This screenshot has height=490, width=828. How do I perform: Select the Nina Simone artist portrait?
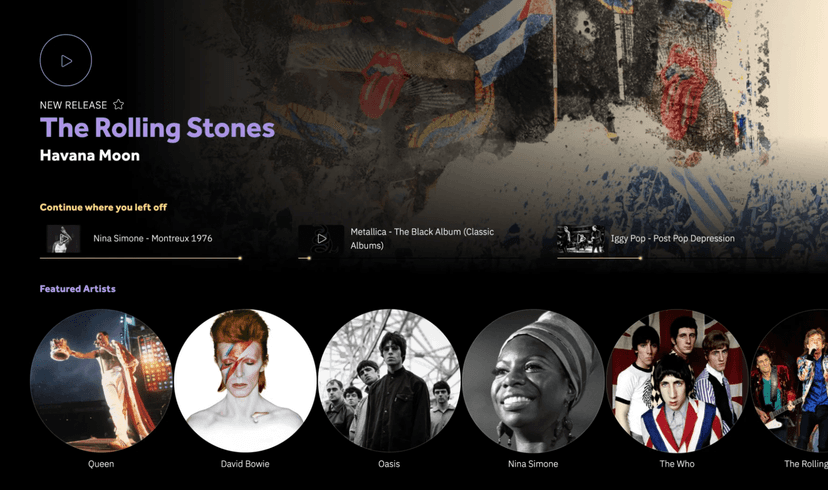[x=533, y=381]
